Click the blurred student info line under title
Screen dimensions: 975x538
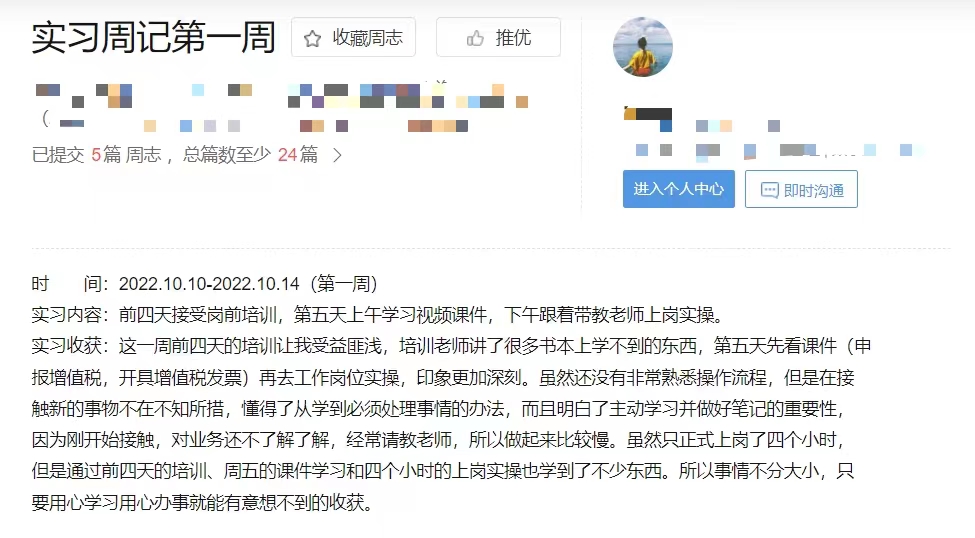[x=282, y=107]
